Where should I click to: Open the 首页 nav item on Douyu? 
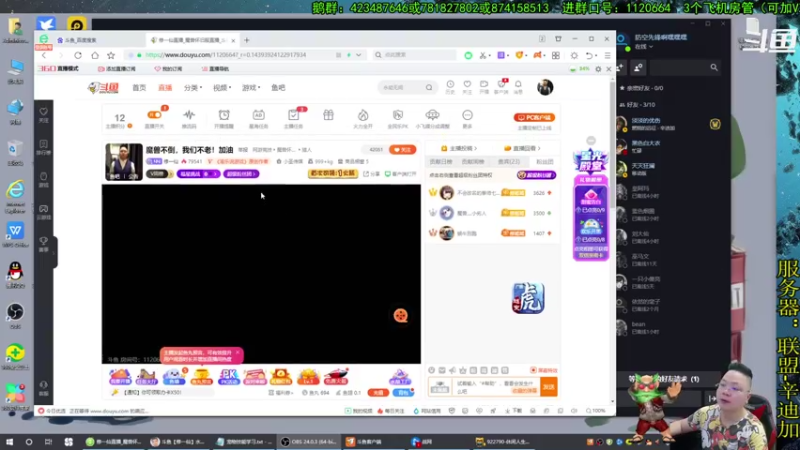pyautogui.click(x=139, y=88)
